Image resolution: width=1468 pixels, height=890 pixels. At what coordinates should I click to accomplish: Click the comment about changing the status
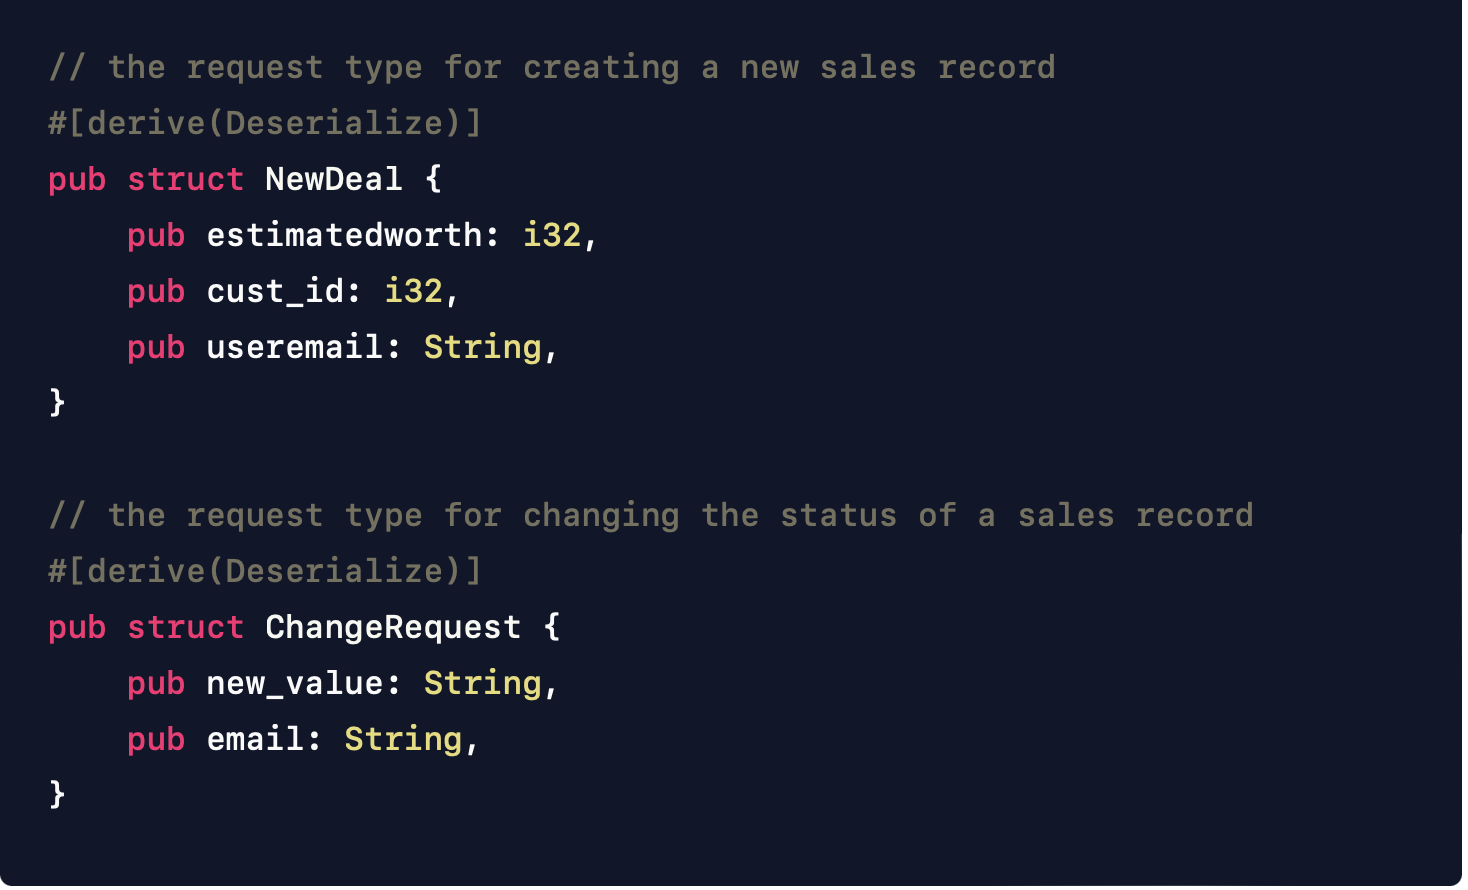(x=651, y=516)
